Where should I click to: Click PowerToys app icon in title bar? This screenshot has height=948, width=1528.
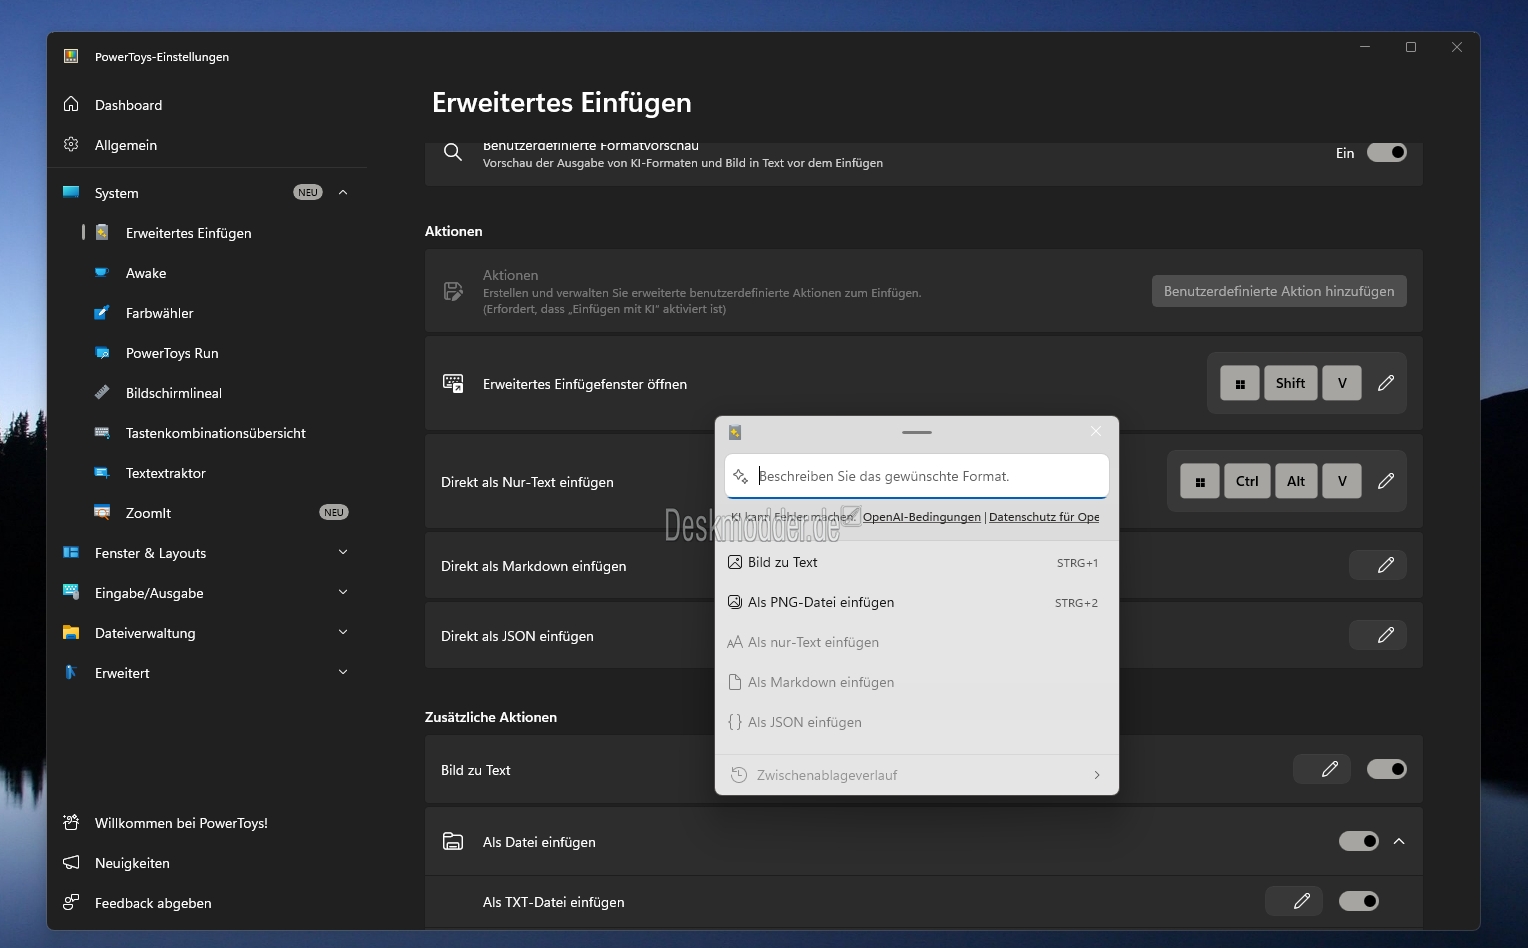[71, 56]
